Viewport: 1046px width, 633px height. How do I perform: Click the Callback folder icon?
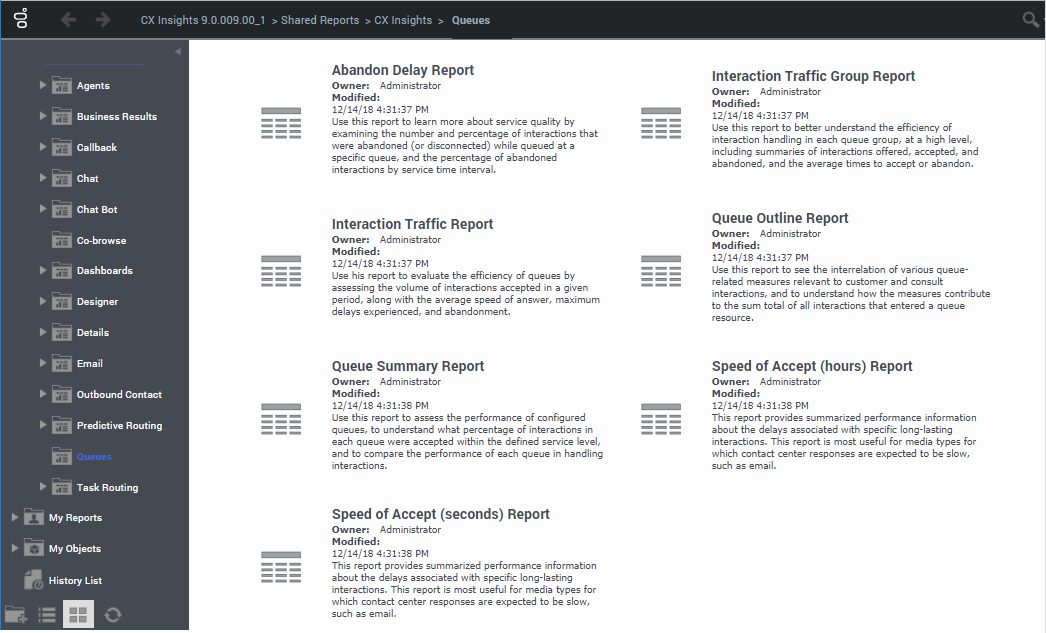pos(61,147)
